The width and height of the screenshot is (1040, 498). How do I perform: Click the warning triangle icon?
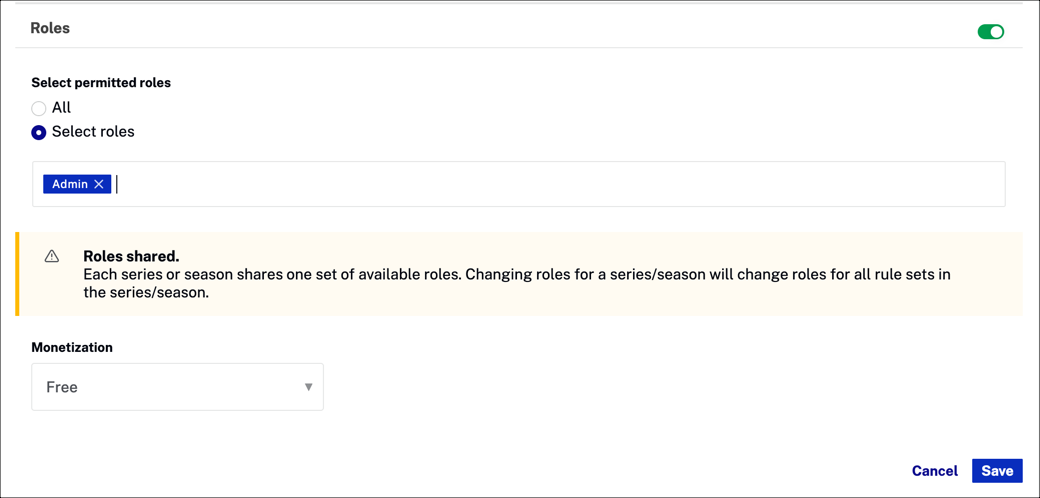[x=52, y=257]
